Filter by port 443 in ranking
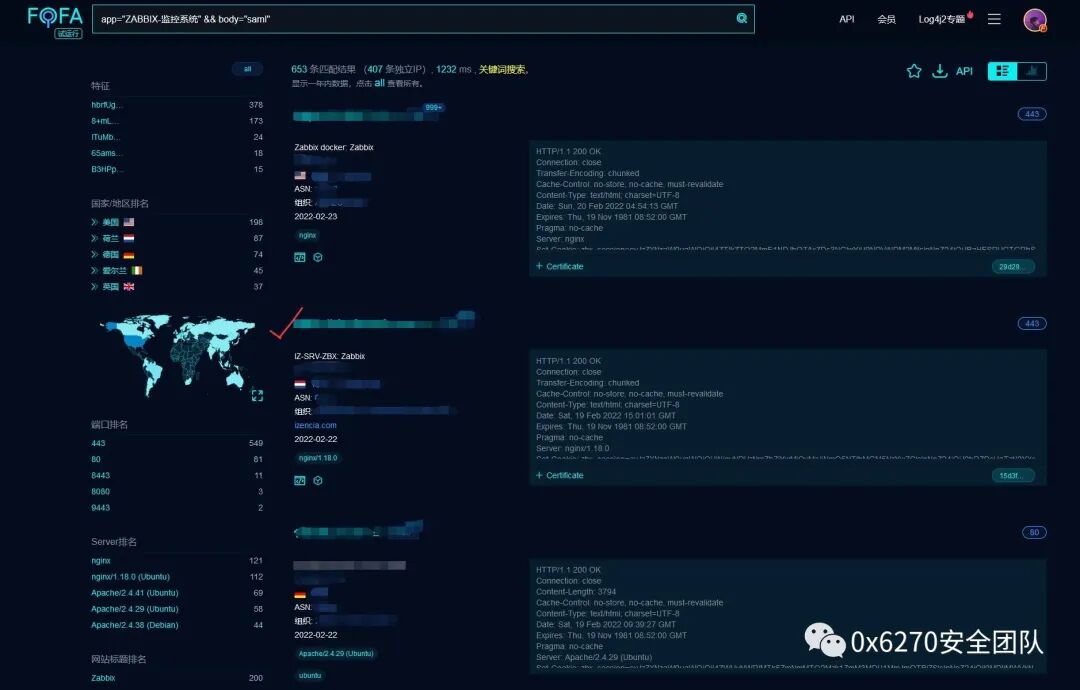 click(x=98, y=443)
